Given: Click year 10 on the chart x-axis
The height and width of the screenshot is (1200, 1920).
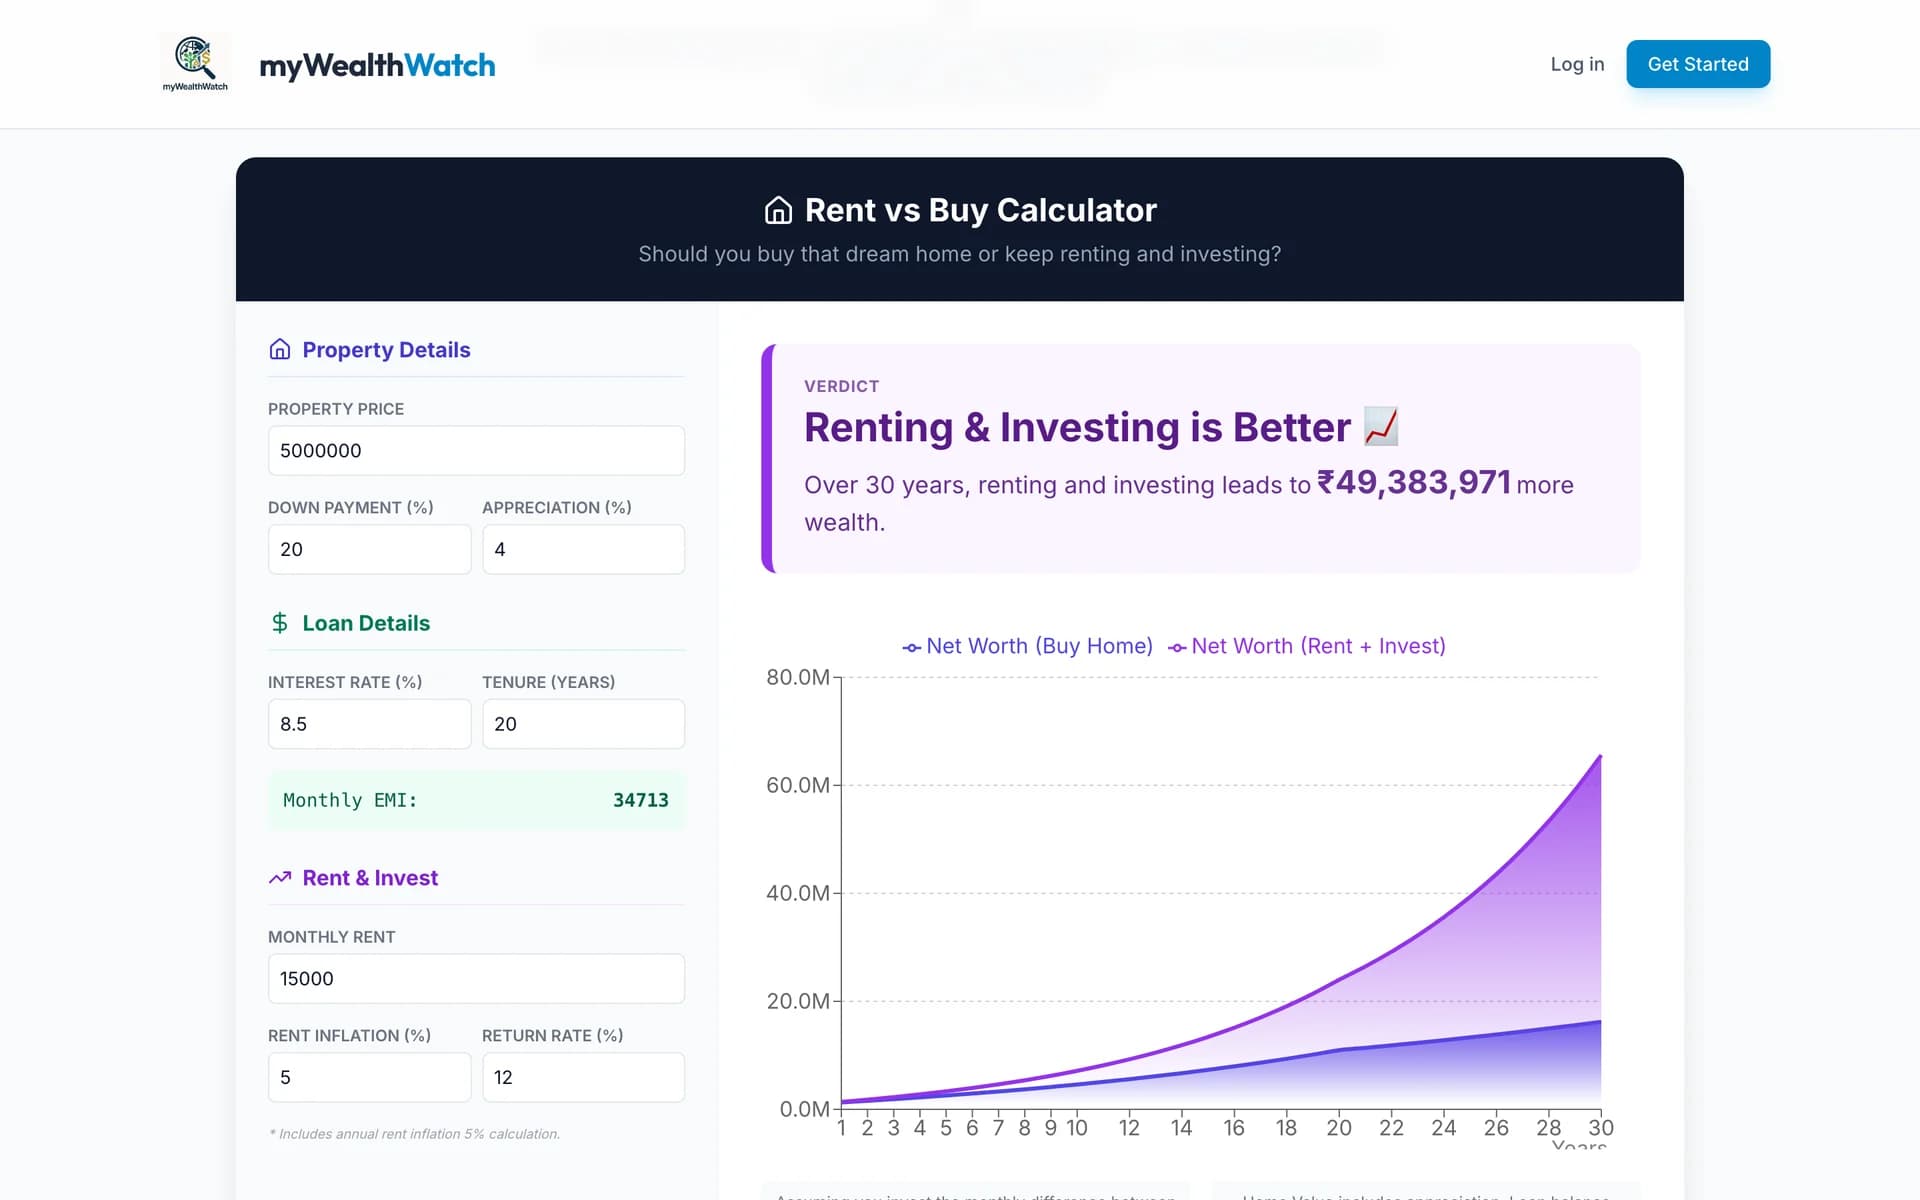Looking at the screenshot, I should 1077,1128.
